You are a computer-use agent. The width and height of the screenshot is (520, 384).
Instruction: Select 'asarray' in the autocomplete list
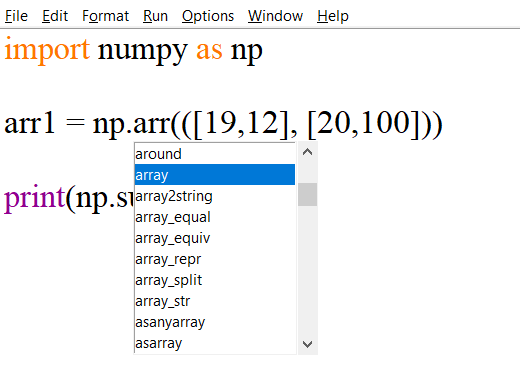point(215,343)
